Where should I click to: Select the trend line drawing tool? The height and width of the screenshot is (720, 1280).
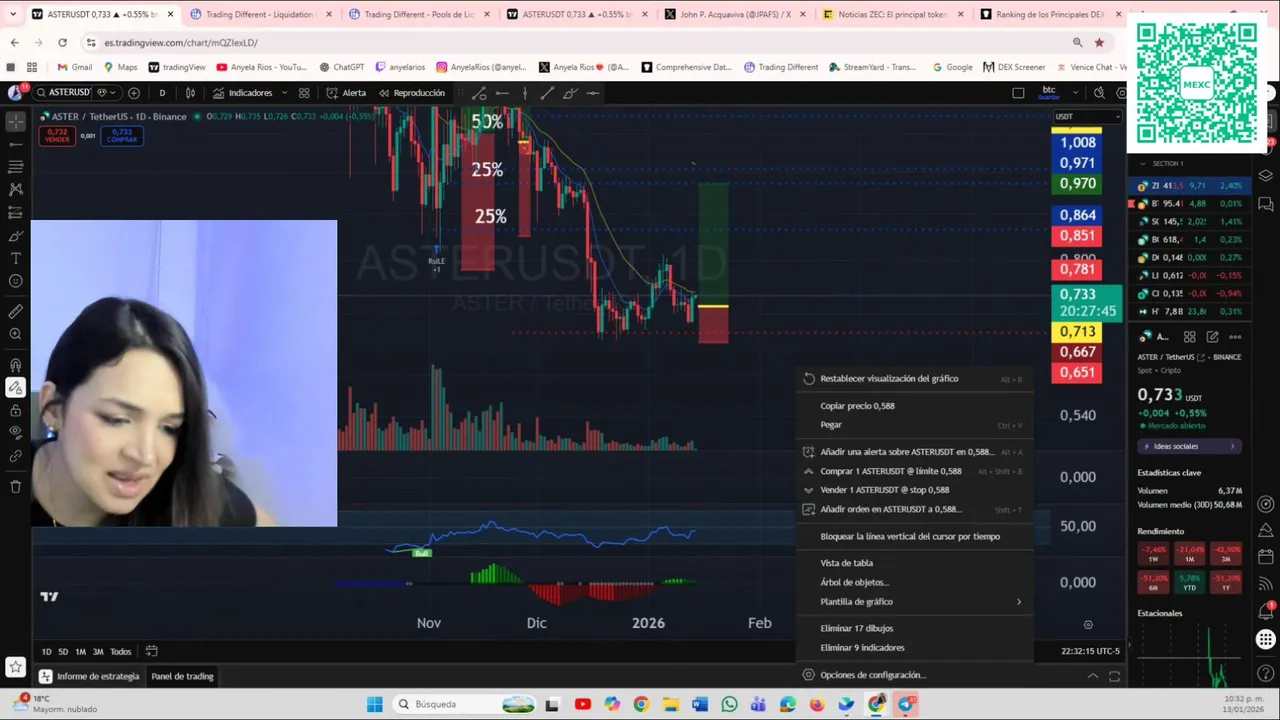pos(16,144)
